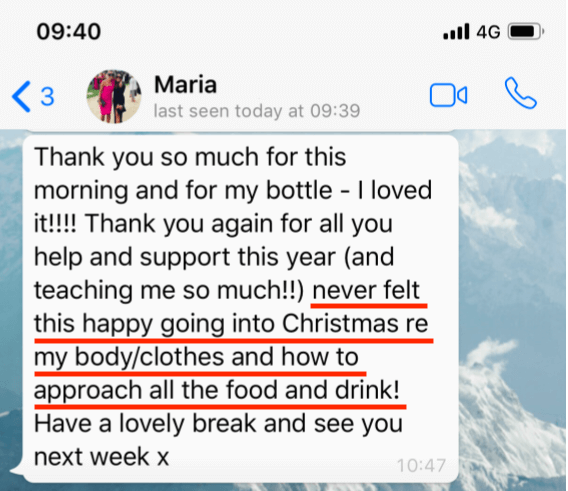Tap the mountain wallpaper beside the message
The image size is (568, 491).
tap(513, 290)
